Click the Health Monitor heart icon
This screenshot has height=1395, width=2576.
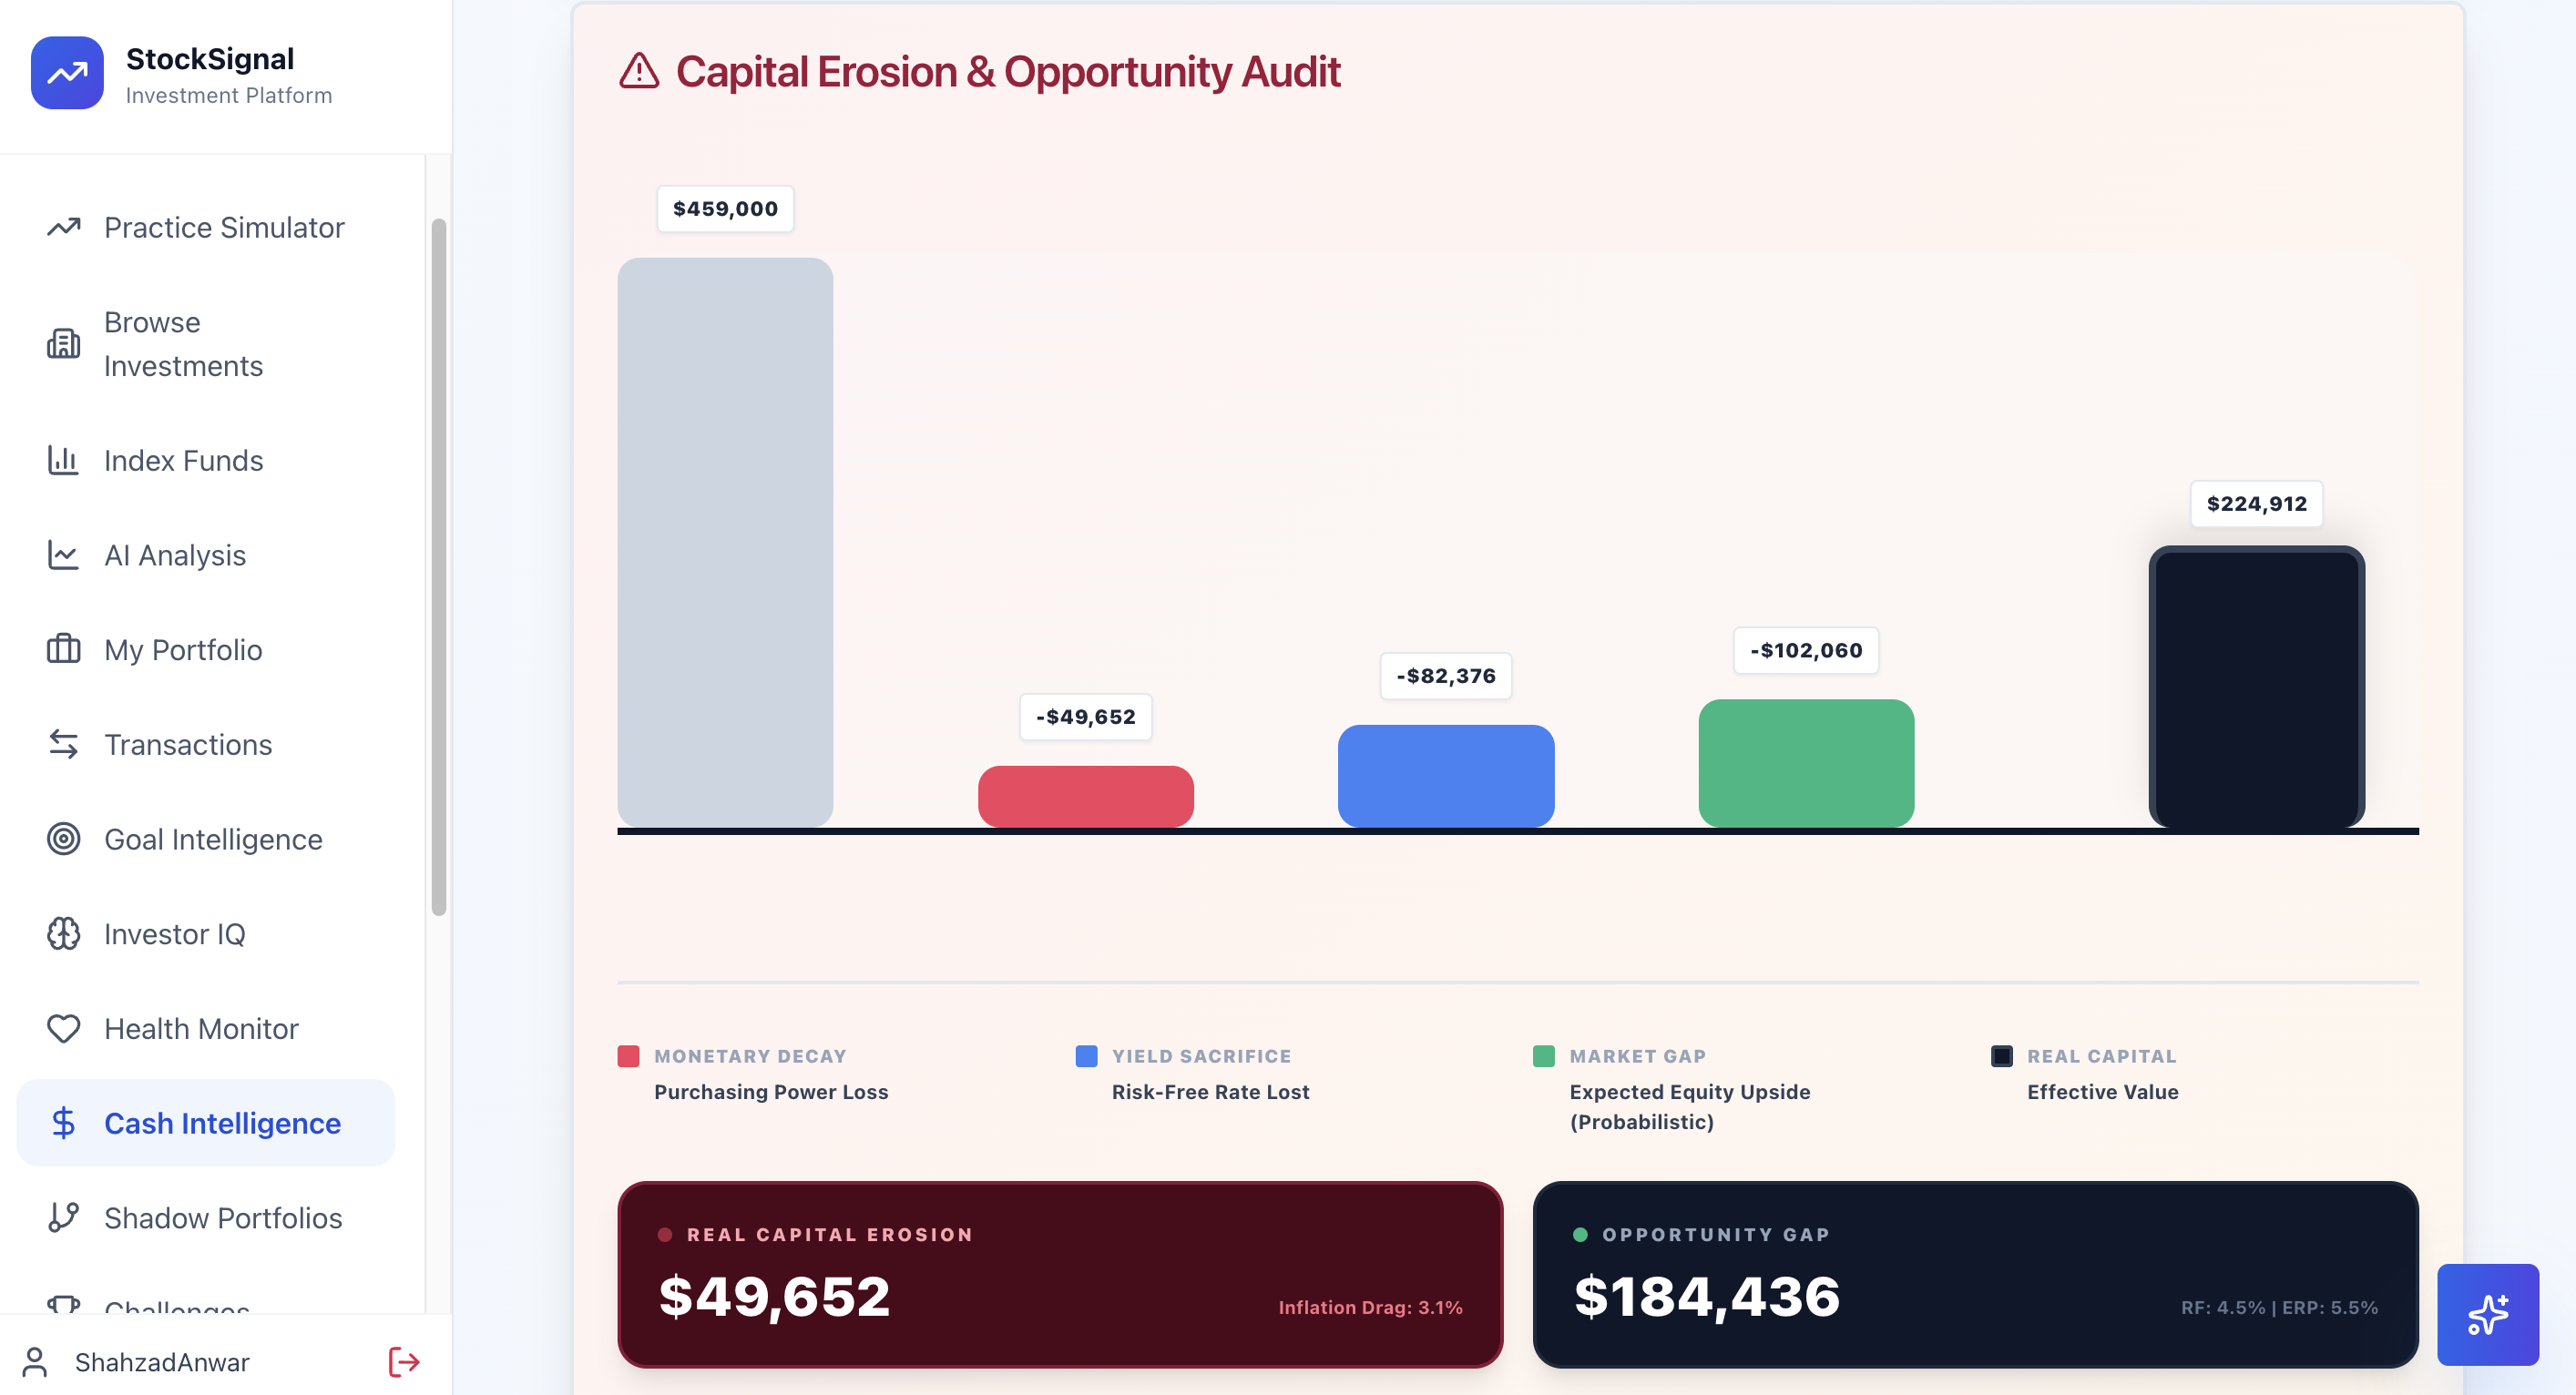[63, 1028]
